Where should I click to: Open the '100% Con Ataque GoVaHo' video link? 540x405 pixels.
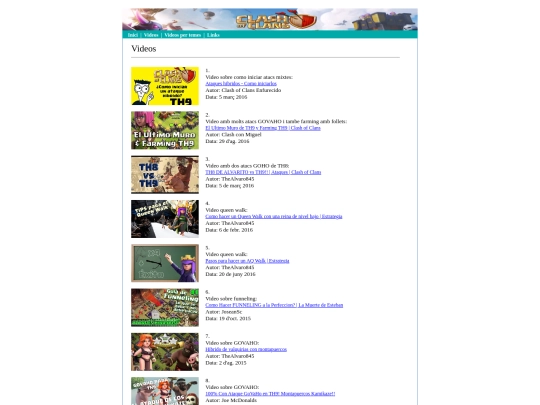[270, 394]
